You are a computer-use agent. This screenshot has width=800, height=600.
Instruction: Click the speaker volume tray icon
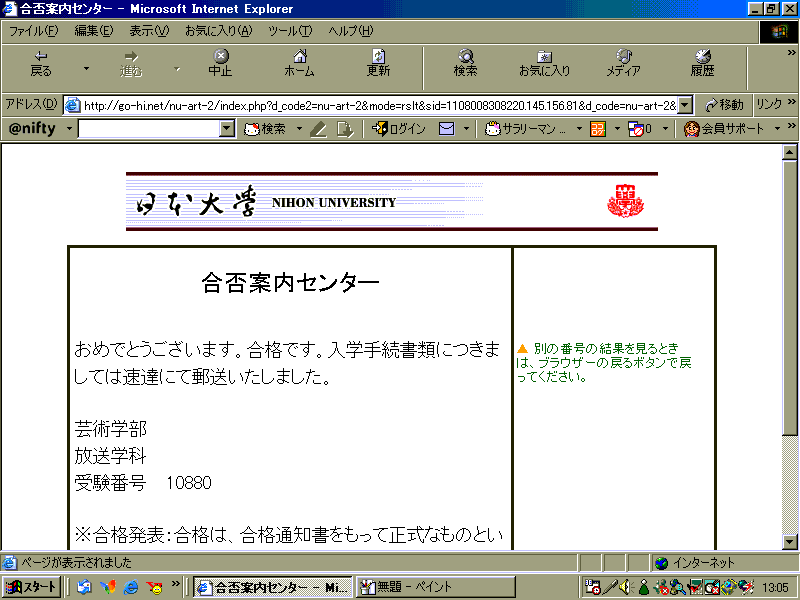(627, 588)
